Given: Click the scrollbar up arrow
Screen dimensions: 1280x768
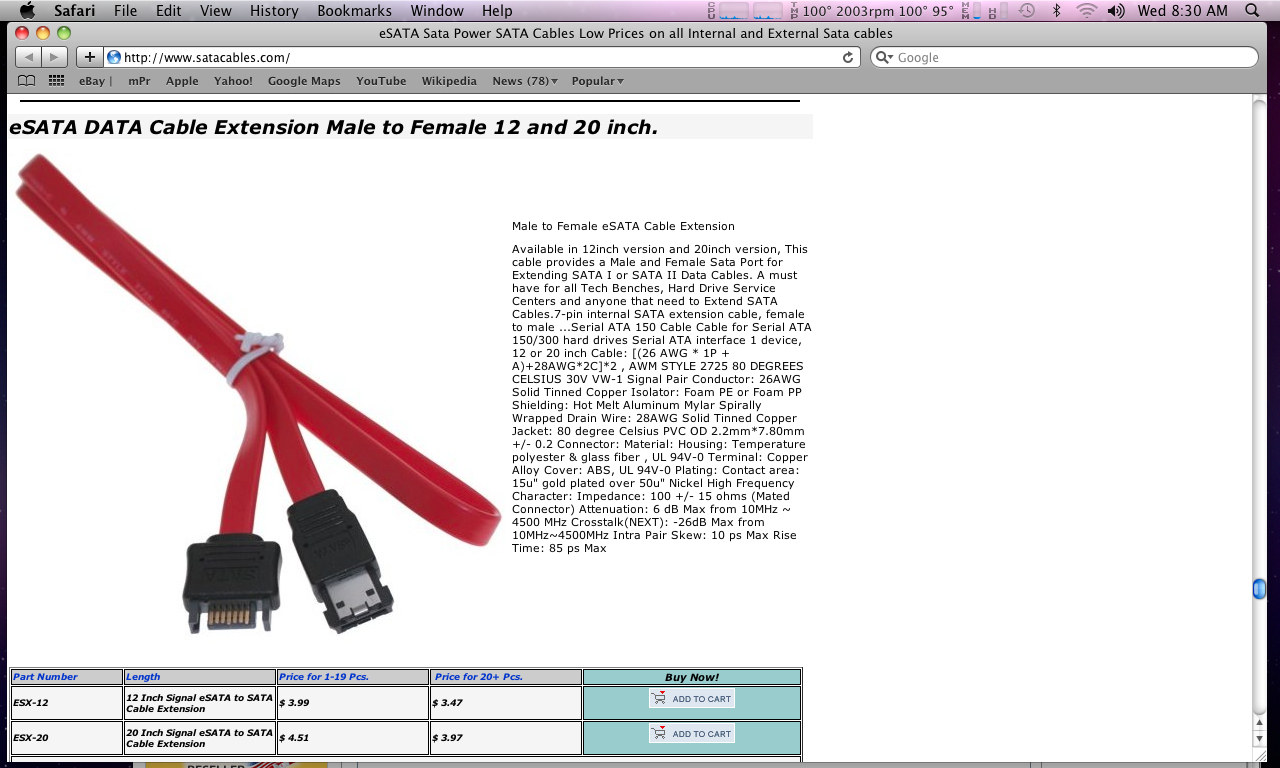Looking at the screenshot, I should coord(1259,722).
